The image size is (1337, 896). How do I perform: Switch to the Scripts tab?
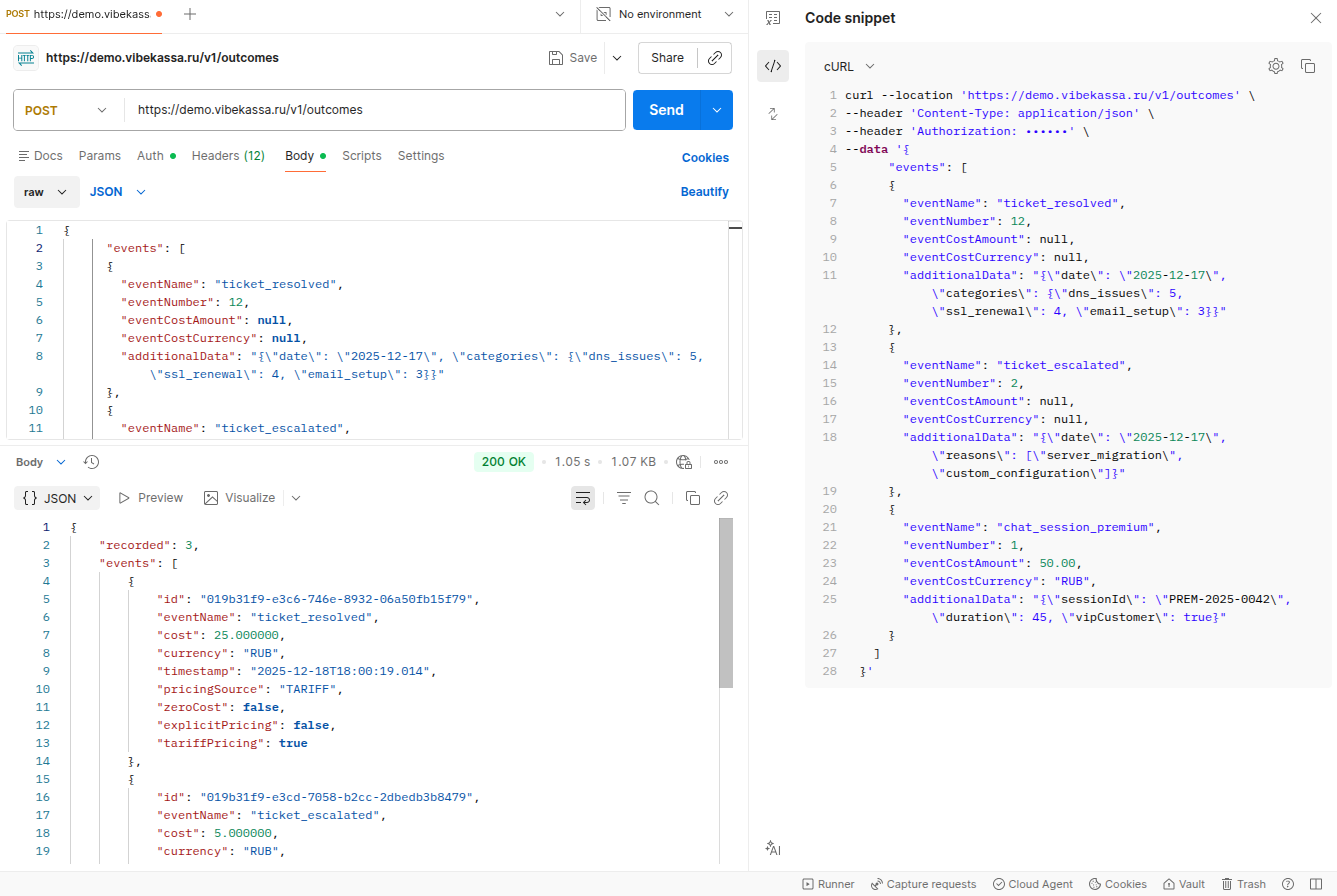tap(362, 156)
